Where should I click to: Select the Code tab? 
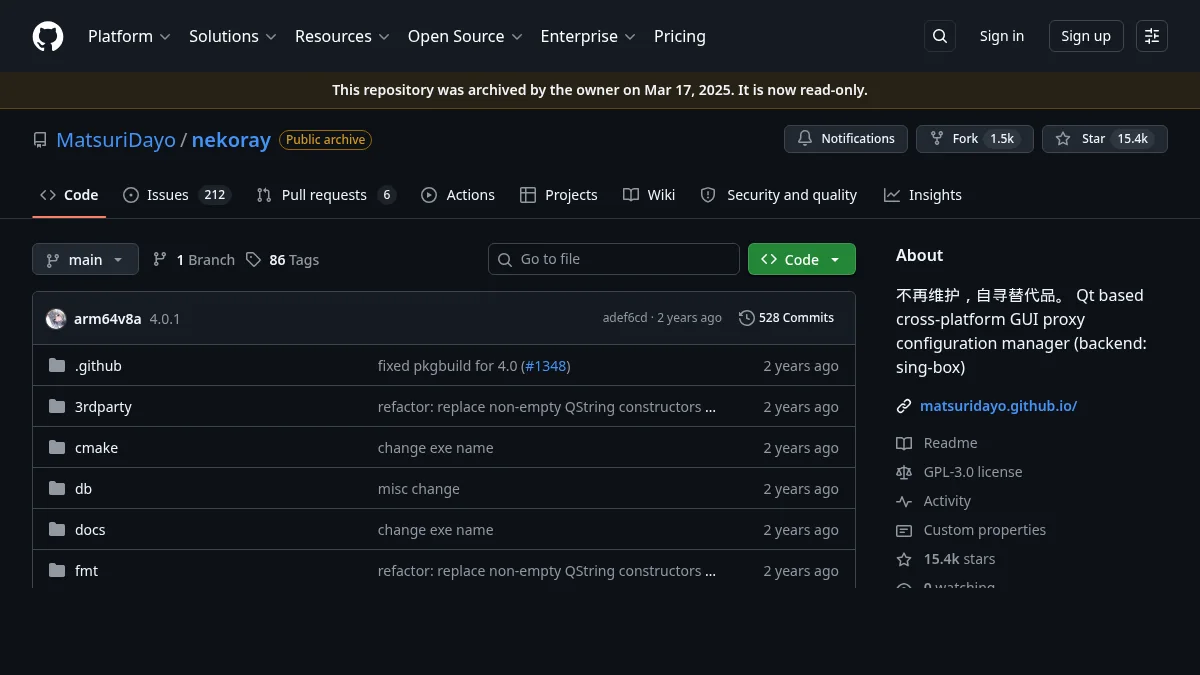point(69,195)
